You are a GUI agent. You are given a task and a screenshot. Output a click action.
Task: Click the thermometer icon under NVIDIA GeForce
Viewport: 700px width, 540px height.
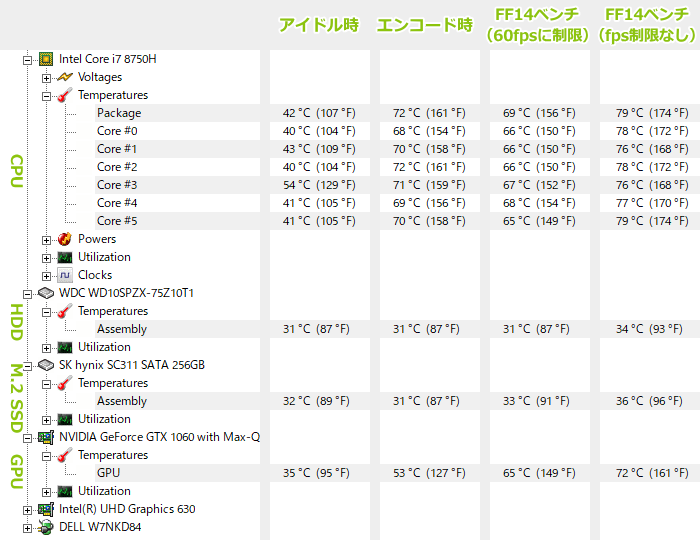pos(65,455)
